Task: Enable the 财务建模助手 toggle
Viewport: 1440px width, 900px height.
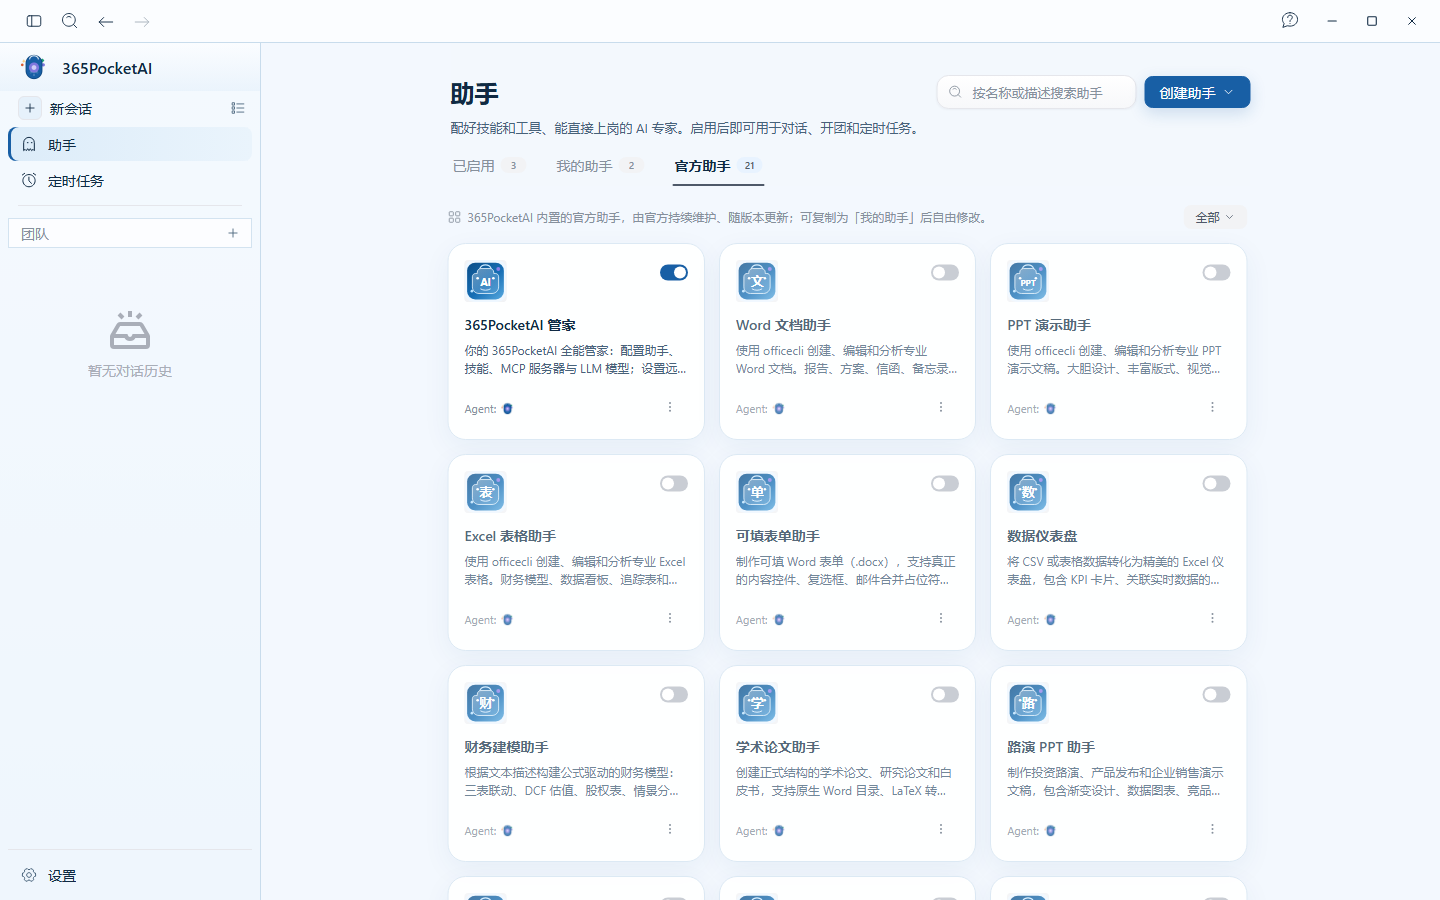Action: point(674,694)
